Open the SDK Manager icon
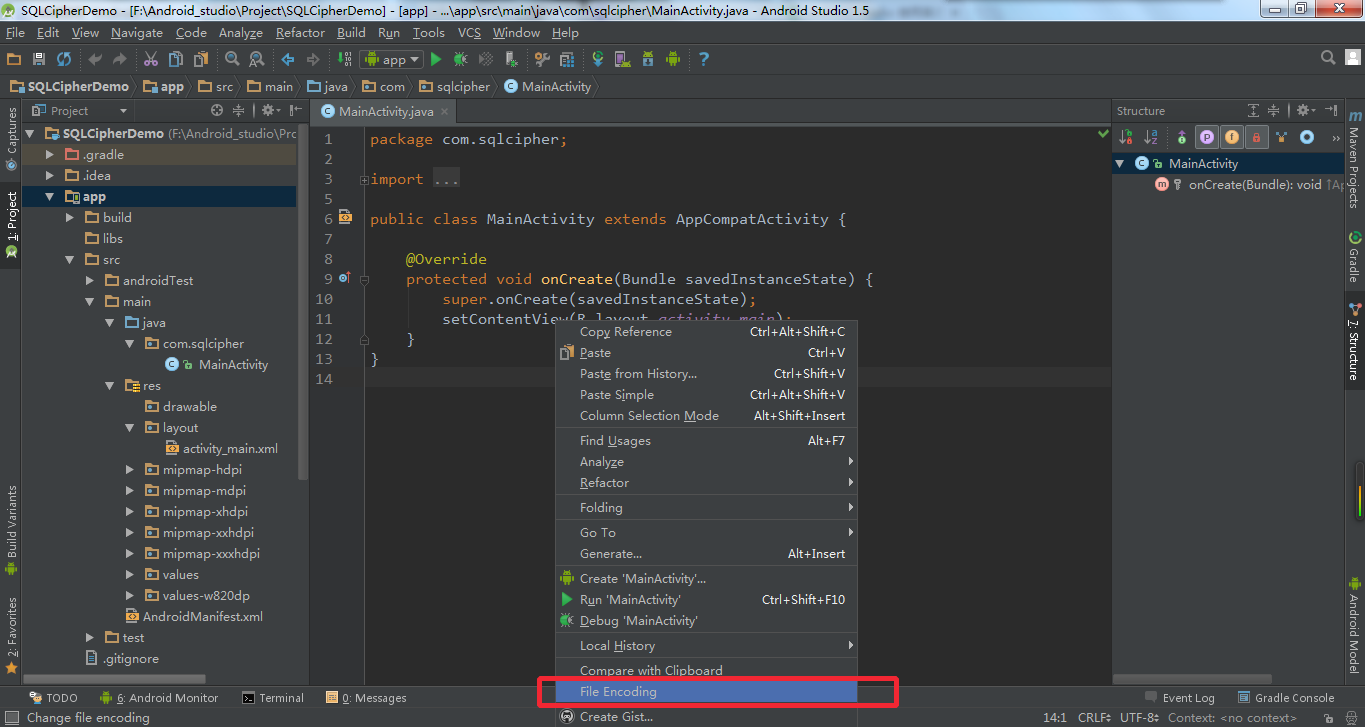The height and width of the screenshot is (727, 1365). [x=648, y=60]
